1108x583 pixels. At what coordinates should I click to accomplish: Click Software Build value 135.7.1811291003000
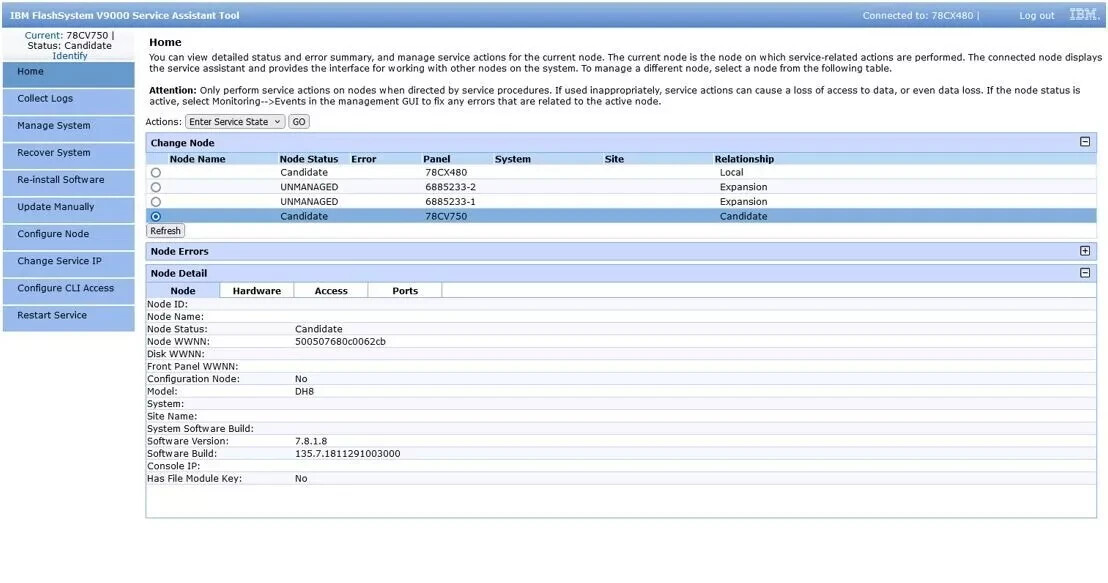tap(347, 454)
